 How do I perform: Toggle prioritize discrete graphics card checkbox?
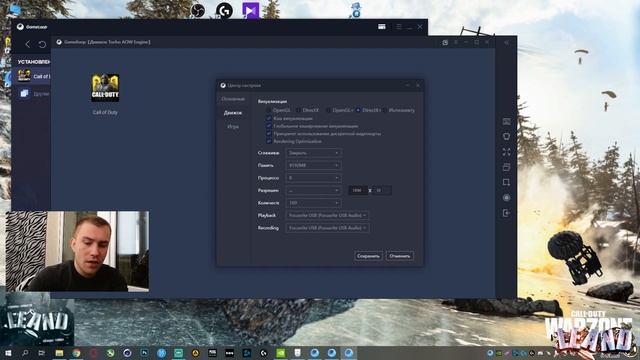269,133
